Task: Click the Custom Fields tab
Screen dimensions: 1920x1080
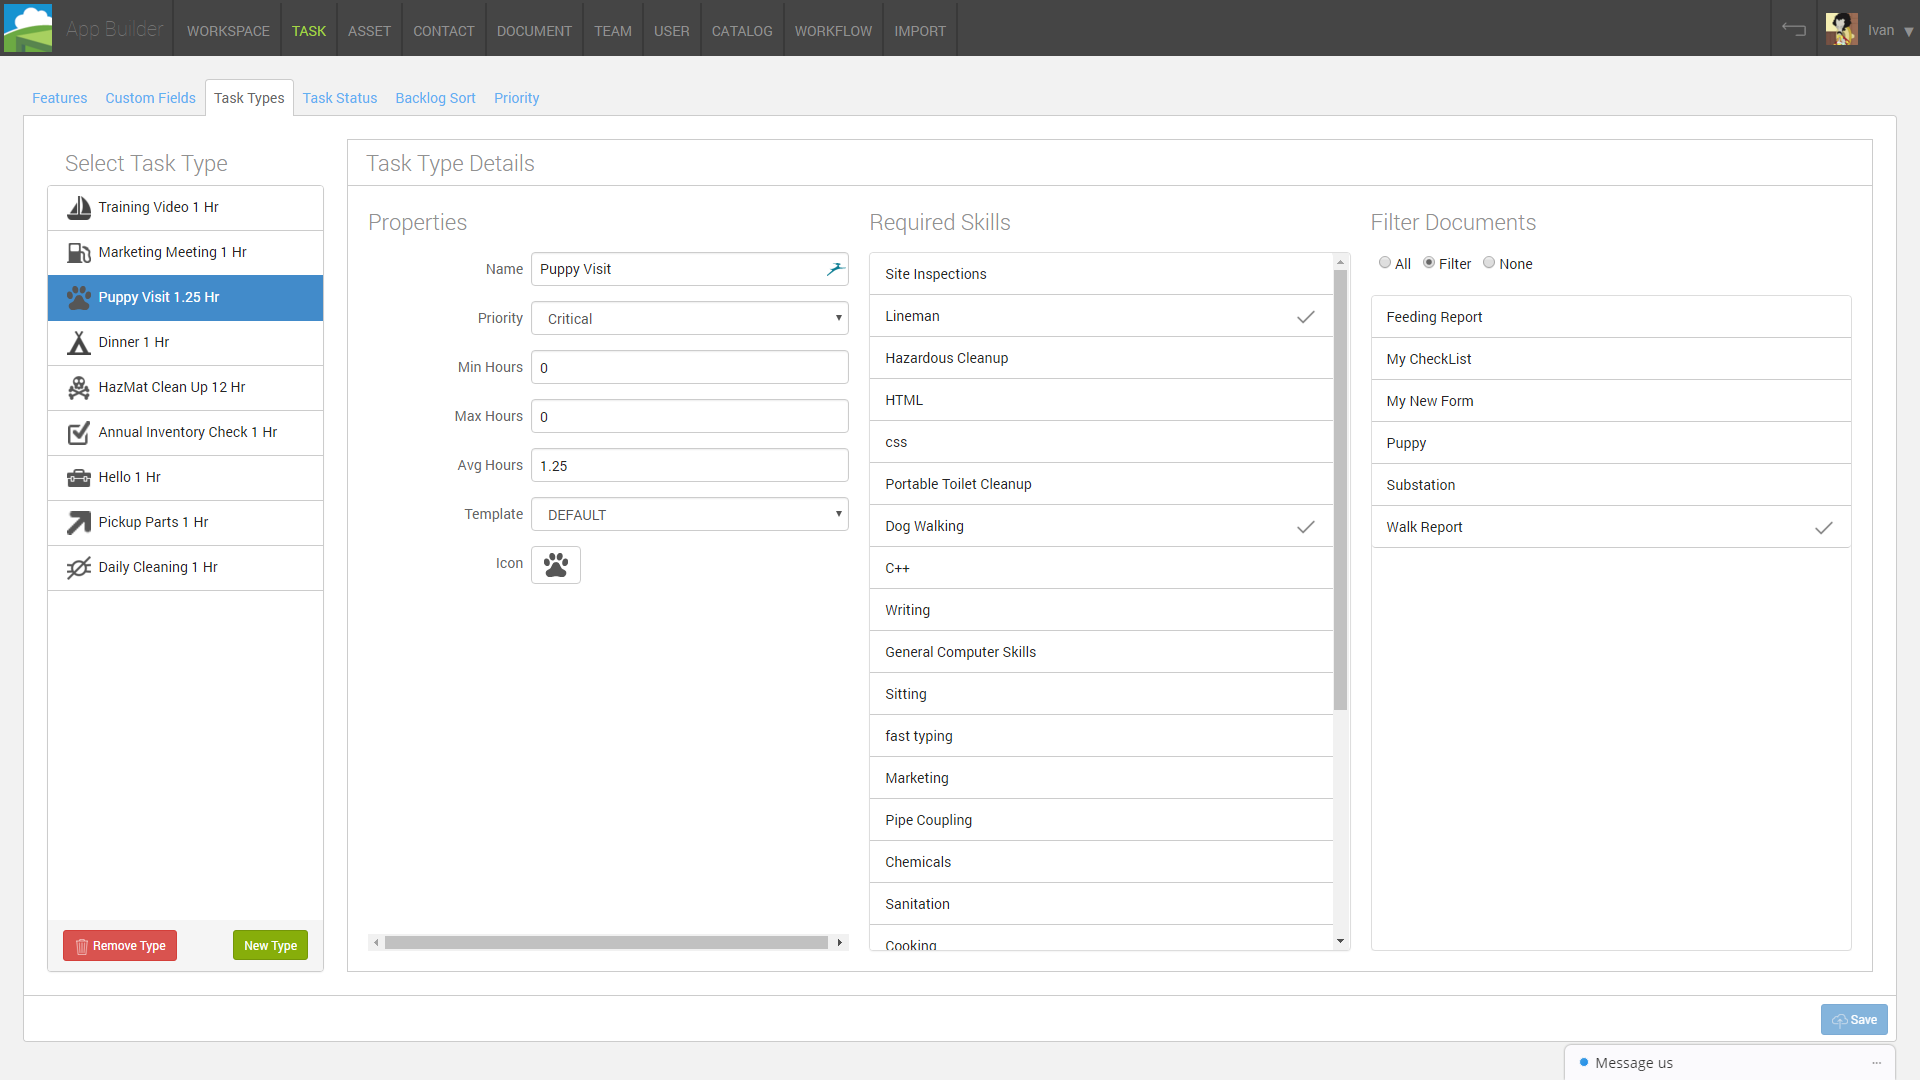Action: pos(150,98)
